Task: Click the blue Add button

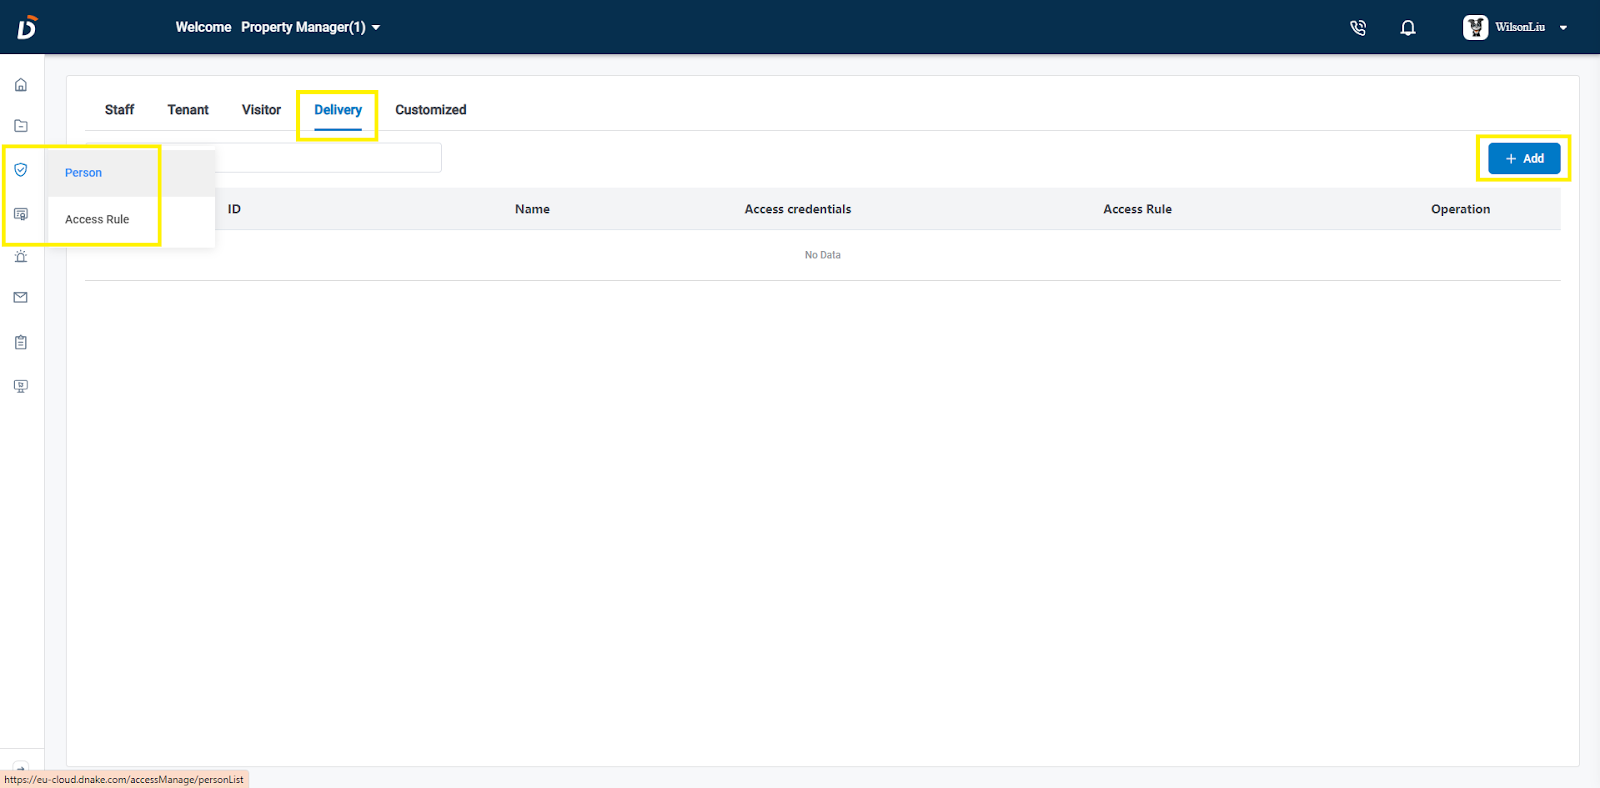Action: pos(1523,158)
